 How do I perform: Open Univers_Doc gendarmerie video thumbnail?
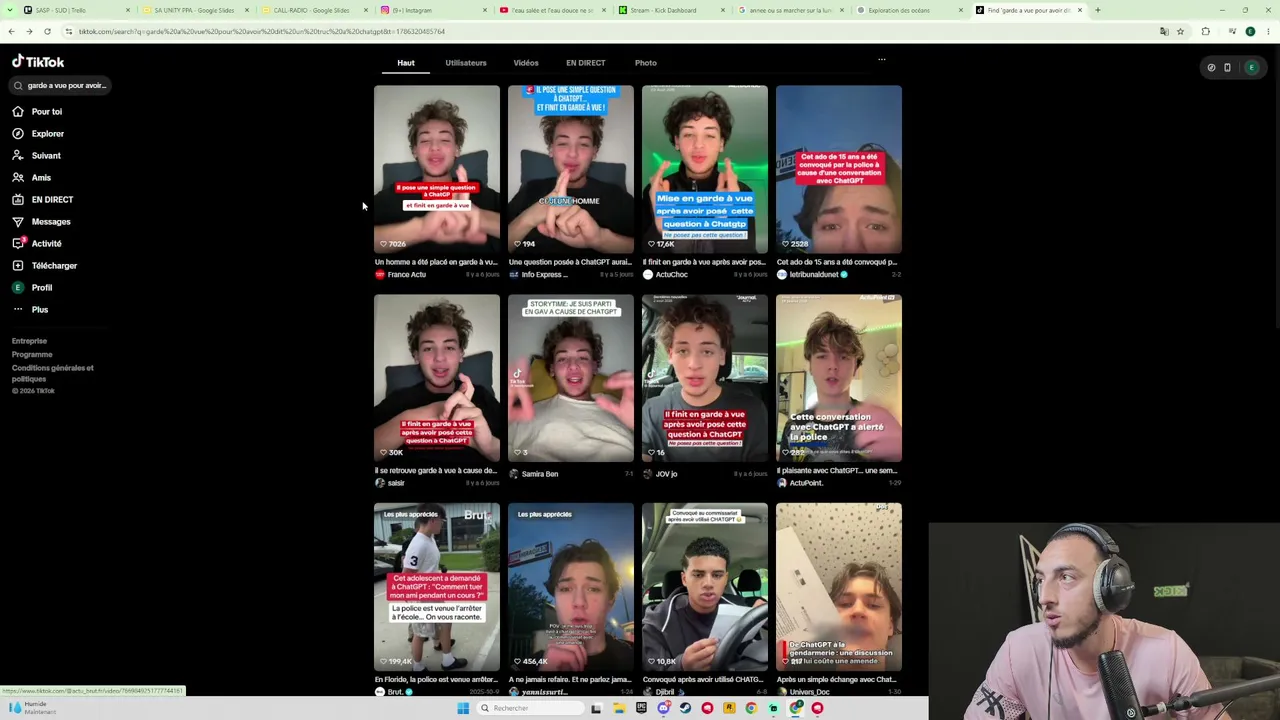click(x=839, y=587)
